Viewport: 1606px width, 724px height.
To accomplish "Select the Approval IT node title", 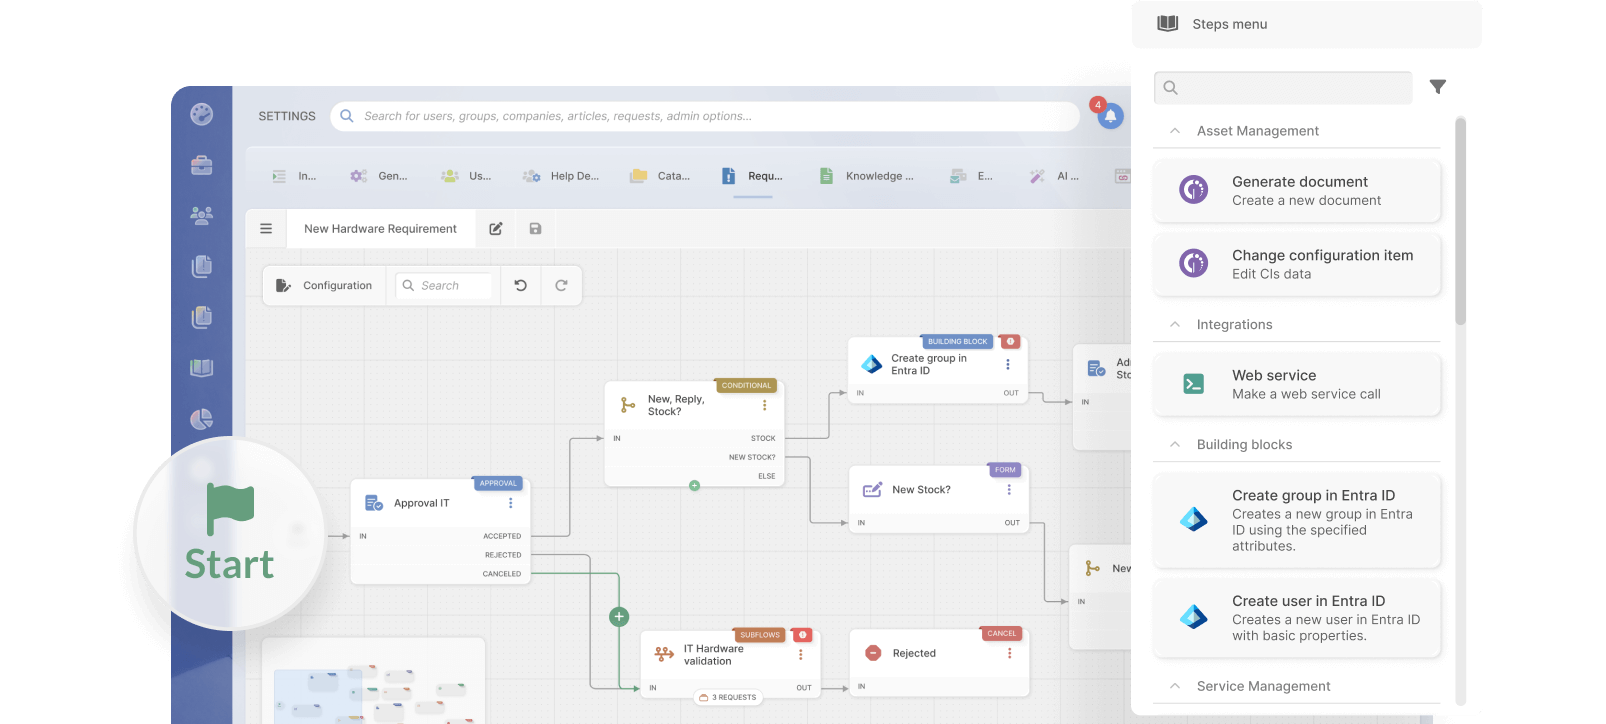I will coord(422,504).
